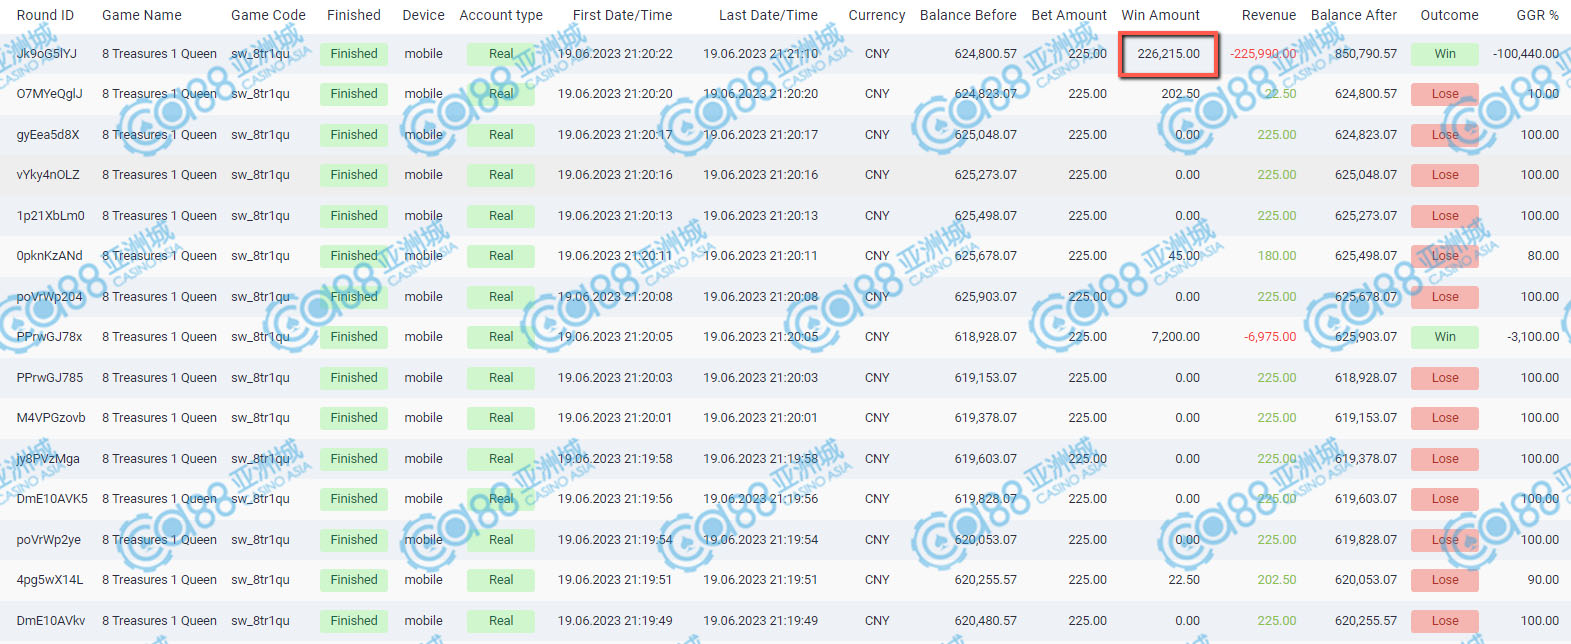Click the Balance After column header
Viewport: 1571px width, 644px height.
(x=1354, y=15)
